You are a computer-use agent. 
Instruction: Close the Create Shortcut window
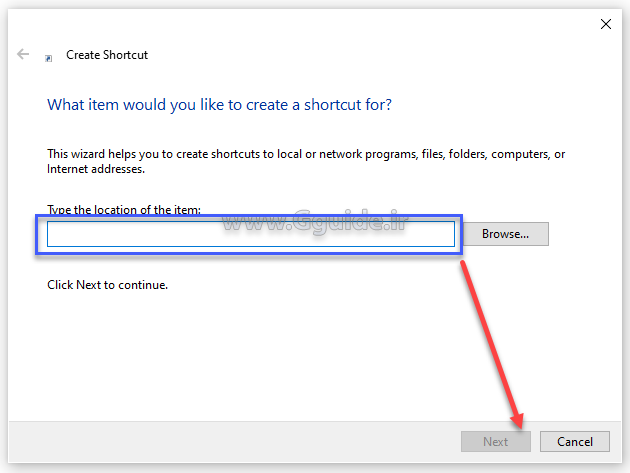605,23
